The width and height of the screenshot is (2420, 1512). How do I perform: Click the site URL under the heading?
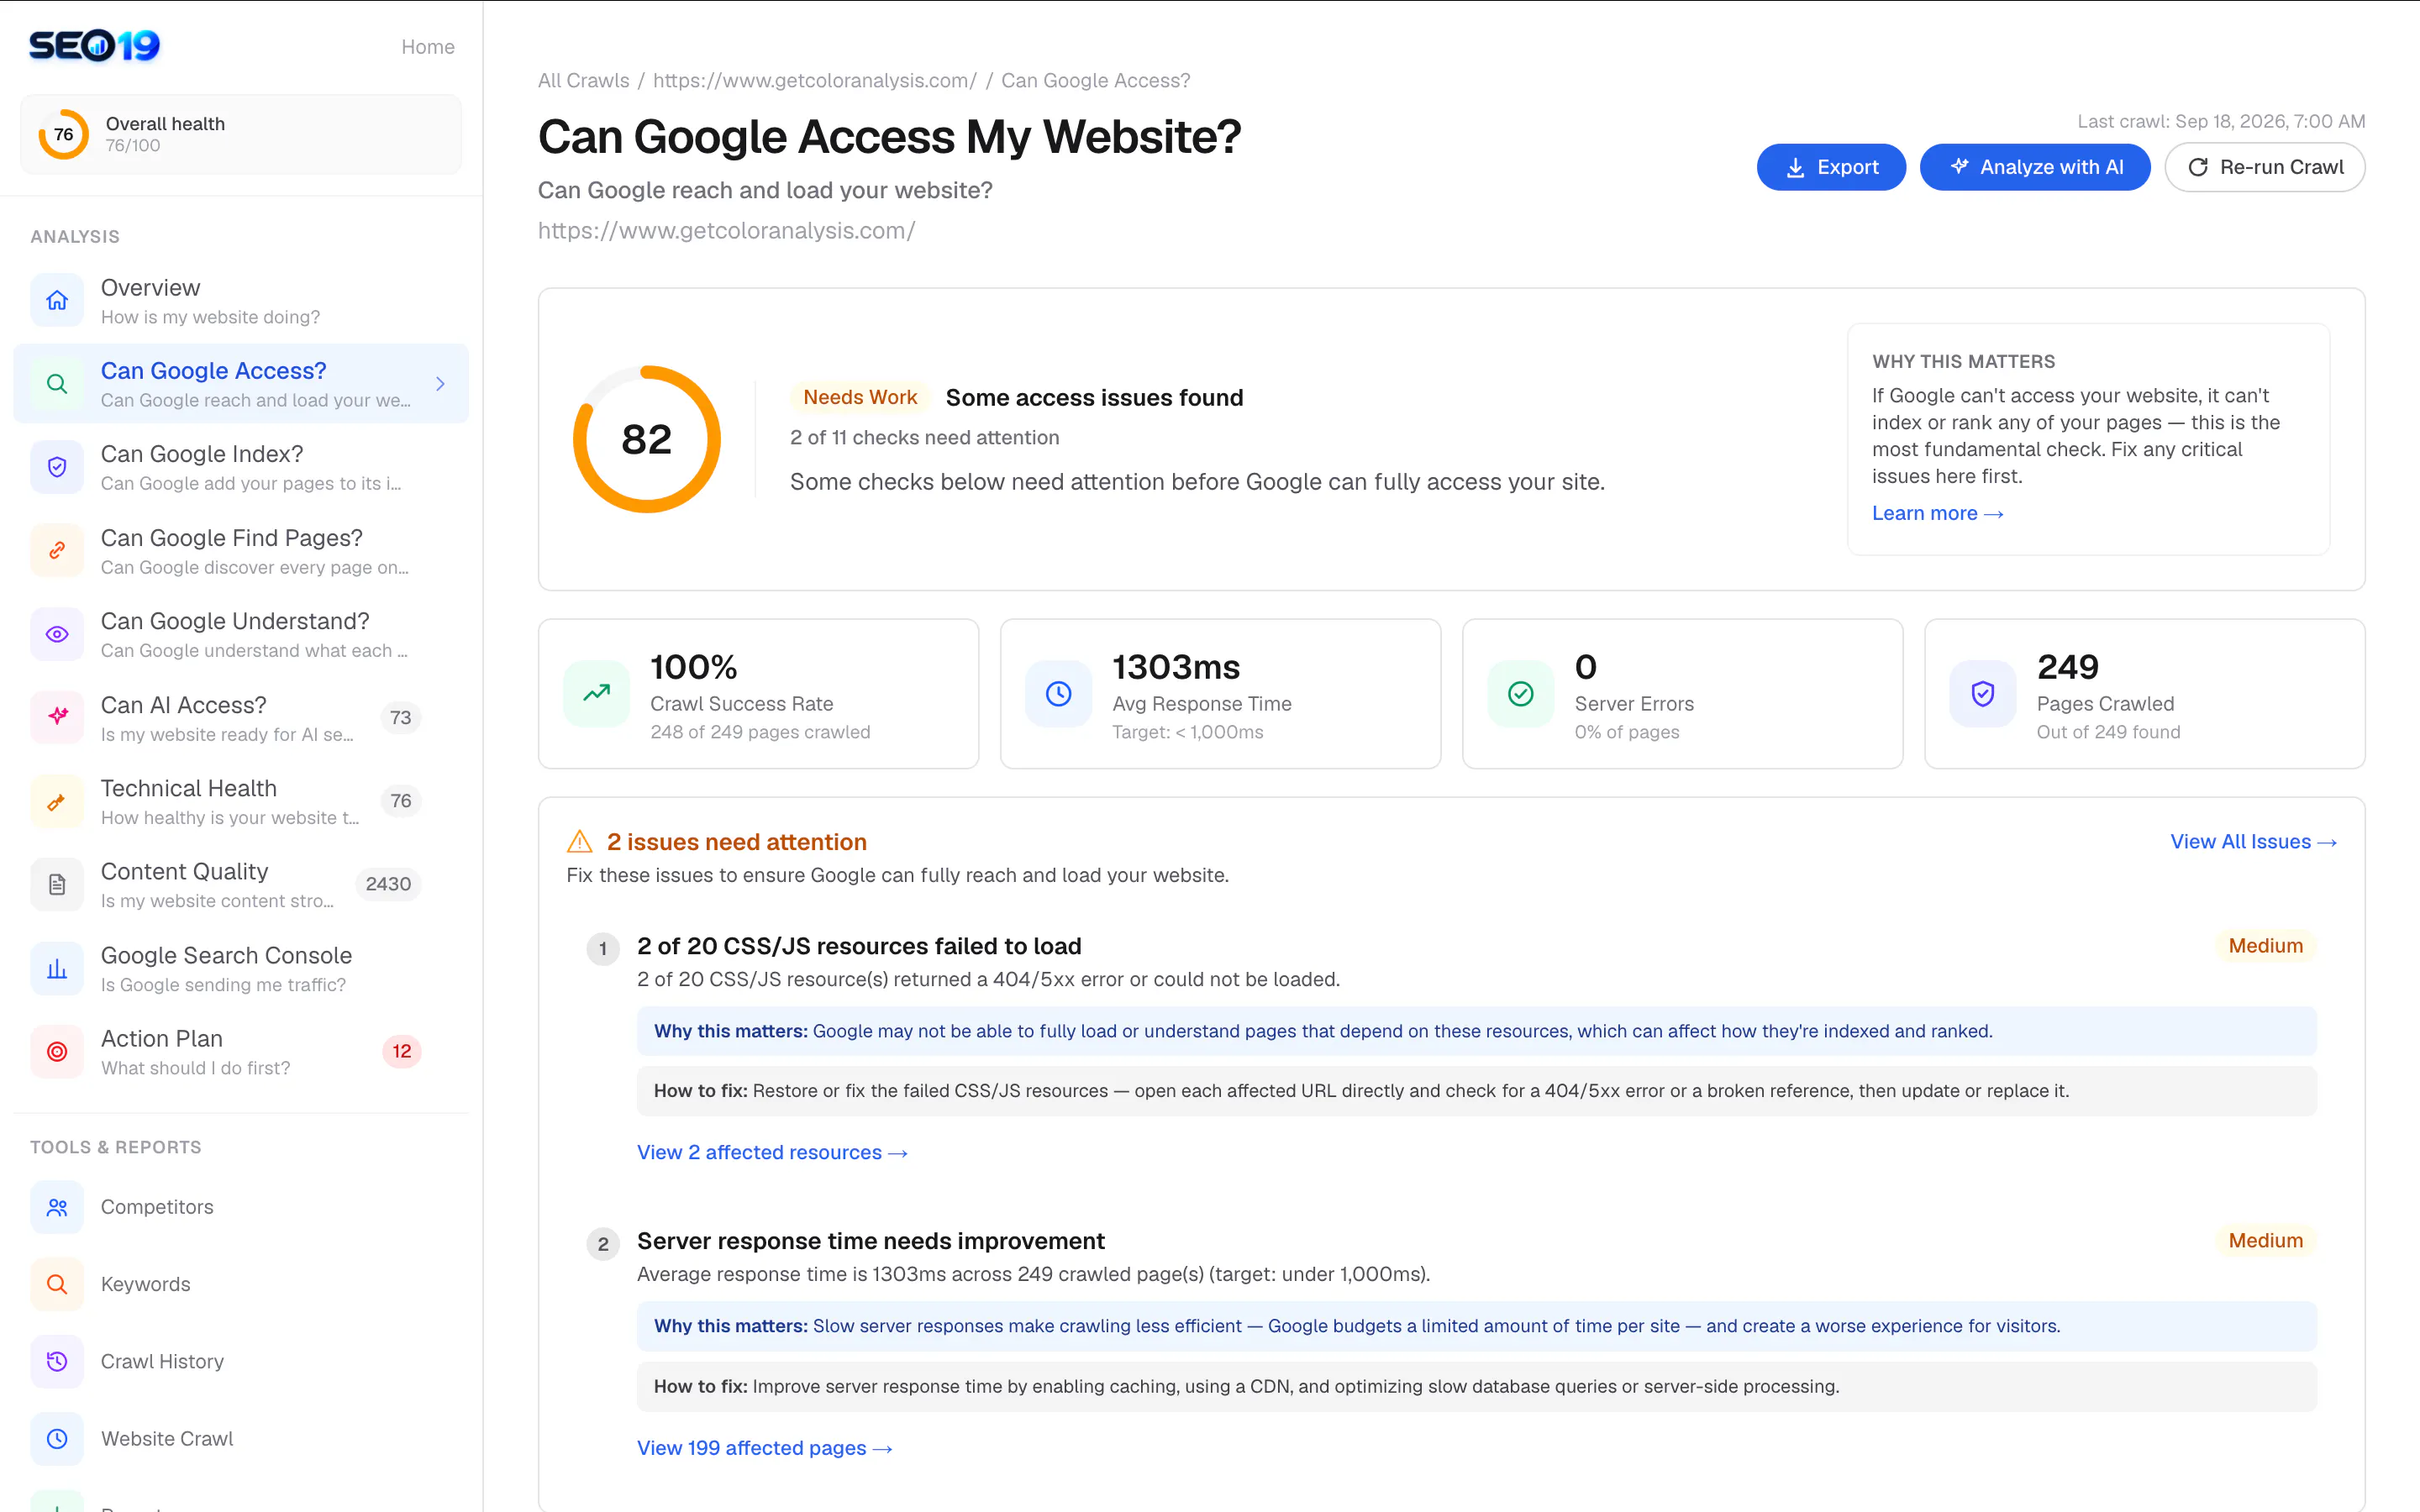click(x=726, y=230)
